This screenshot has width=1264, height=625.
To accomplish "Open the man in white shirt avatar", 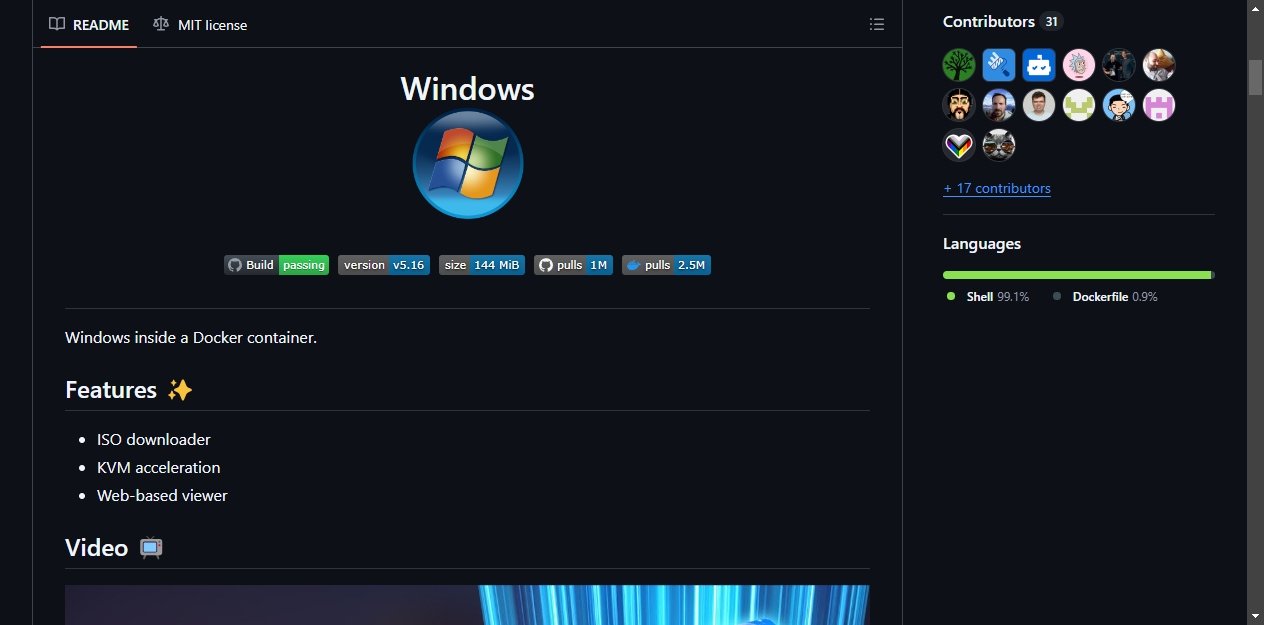I will pos(1039,105).
